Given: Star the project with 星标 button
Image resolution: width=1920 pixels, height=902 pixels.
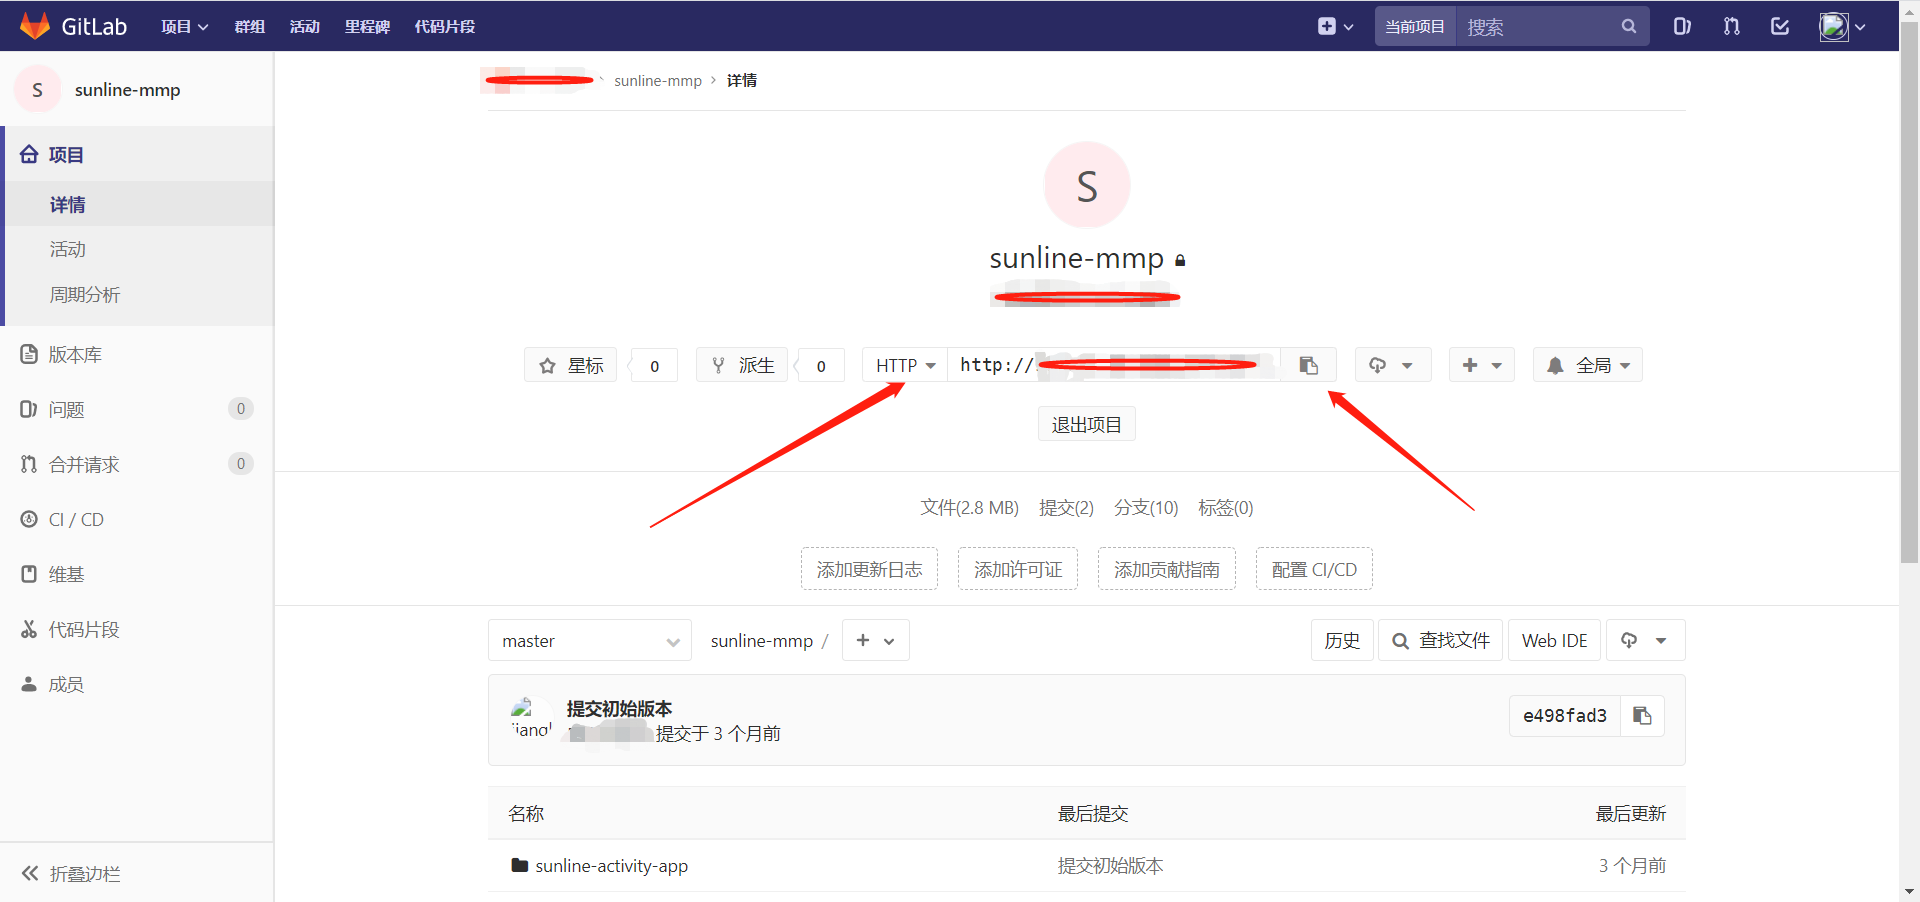Looking at the screenshot, I should tap(571, 366).
